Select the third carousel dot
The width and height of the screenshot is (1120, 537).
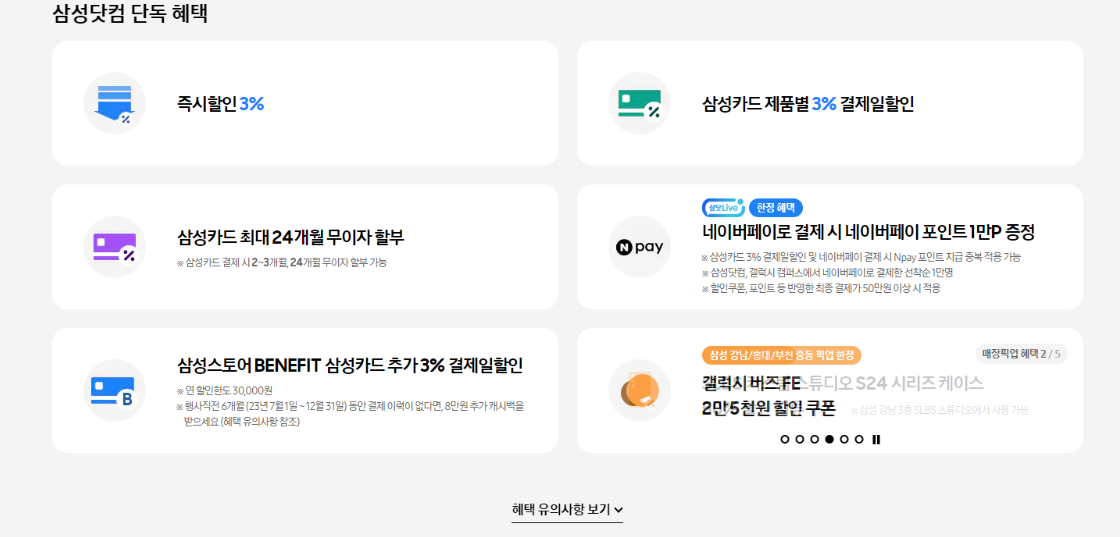click(814, 440)
